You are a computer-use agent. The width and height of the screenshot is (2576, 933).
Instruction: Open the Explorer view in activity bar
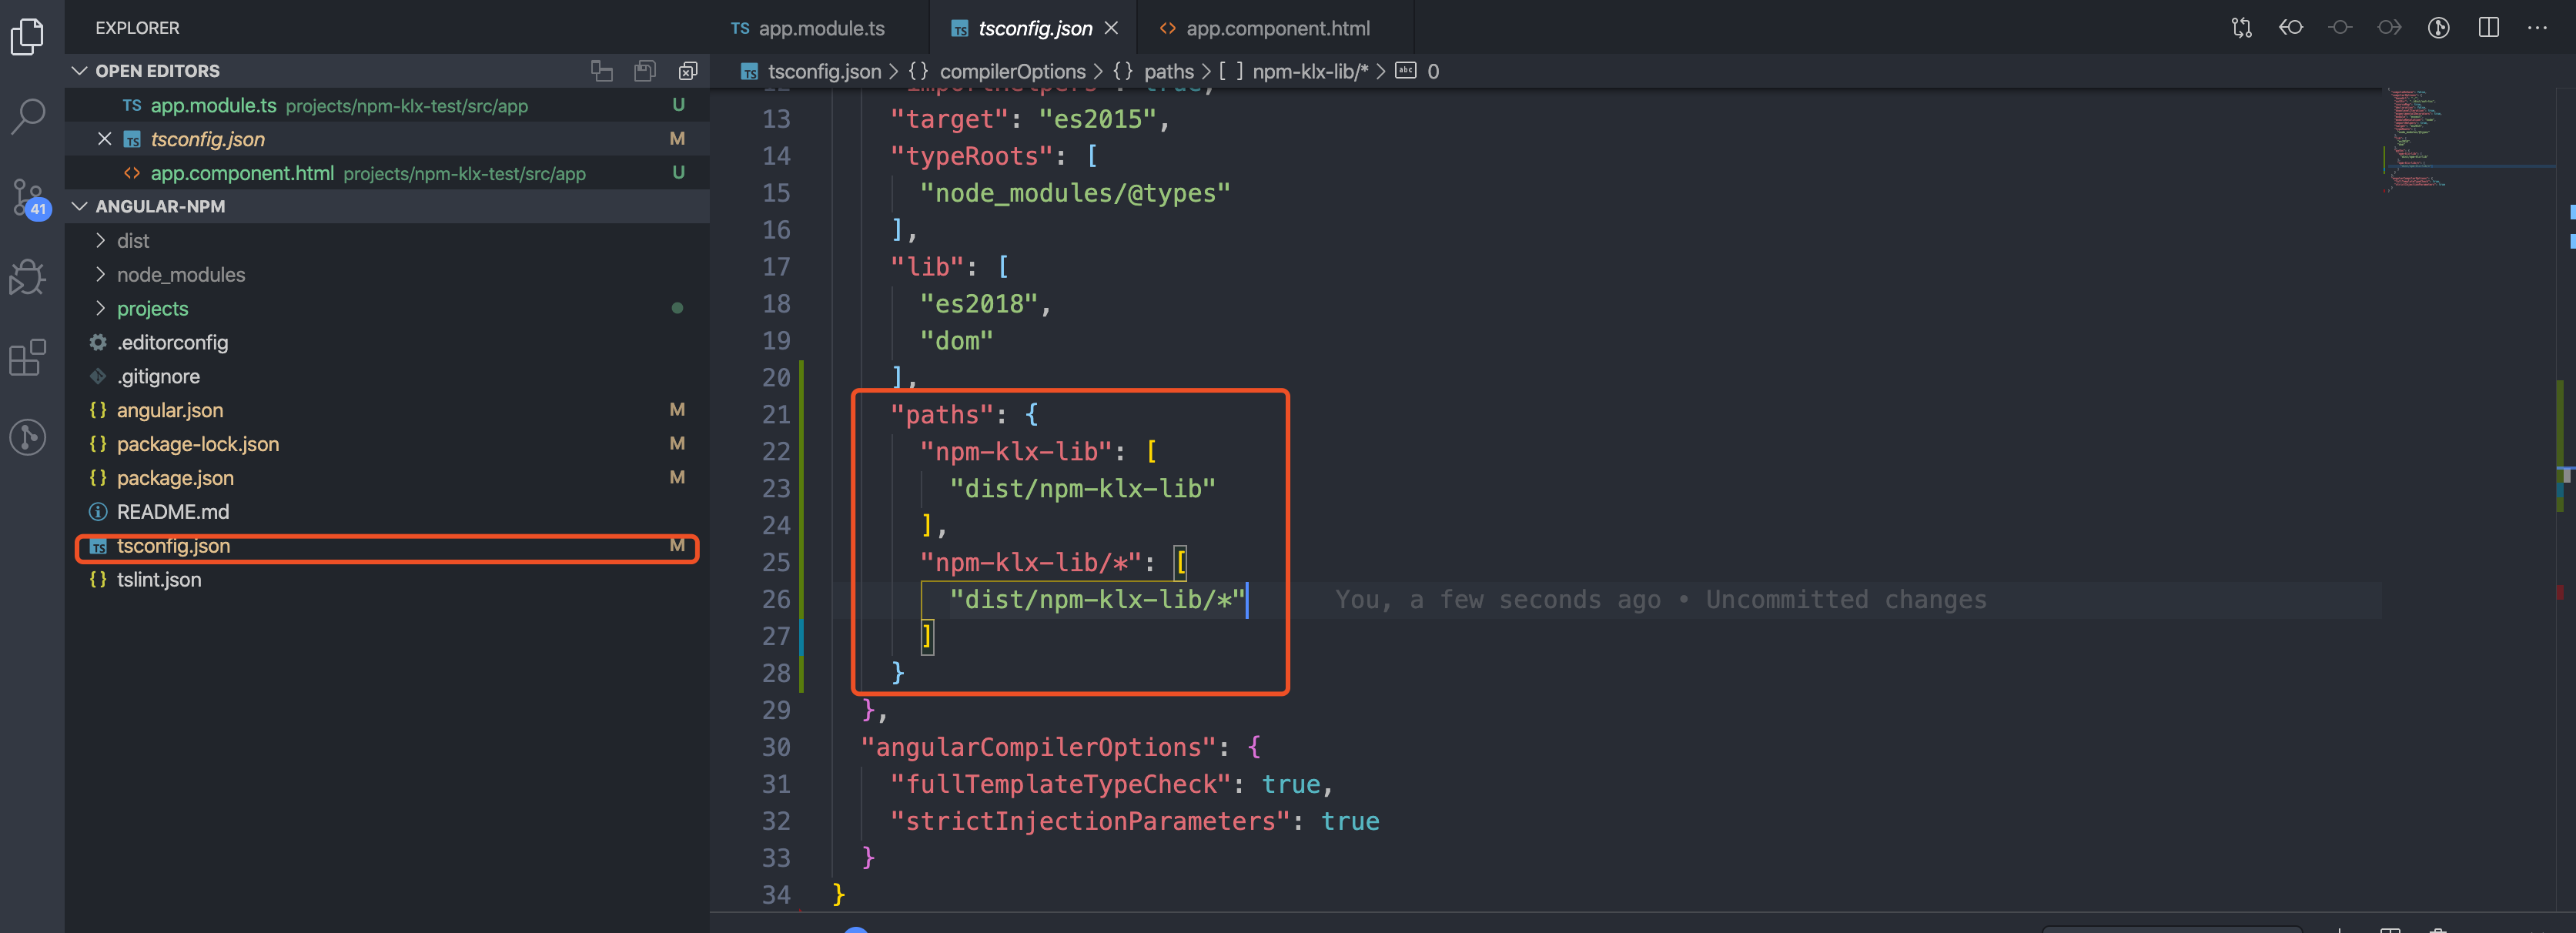click(x=28, y=37)
